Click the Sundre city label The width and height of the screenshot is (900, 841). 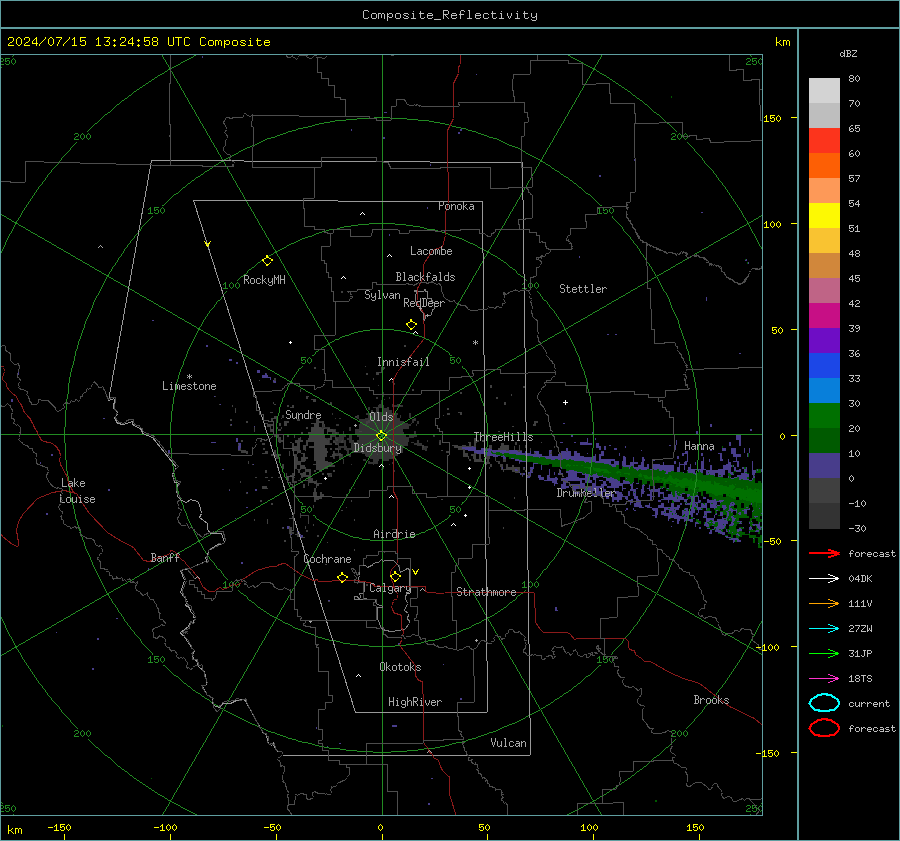pos(303,415)
